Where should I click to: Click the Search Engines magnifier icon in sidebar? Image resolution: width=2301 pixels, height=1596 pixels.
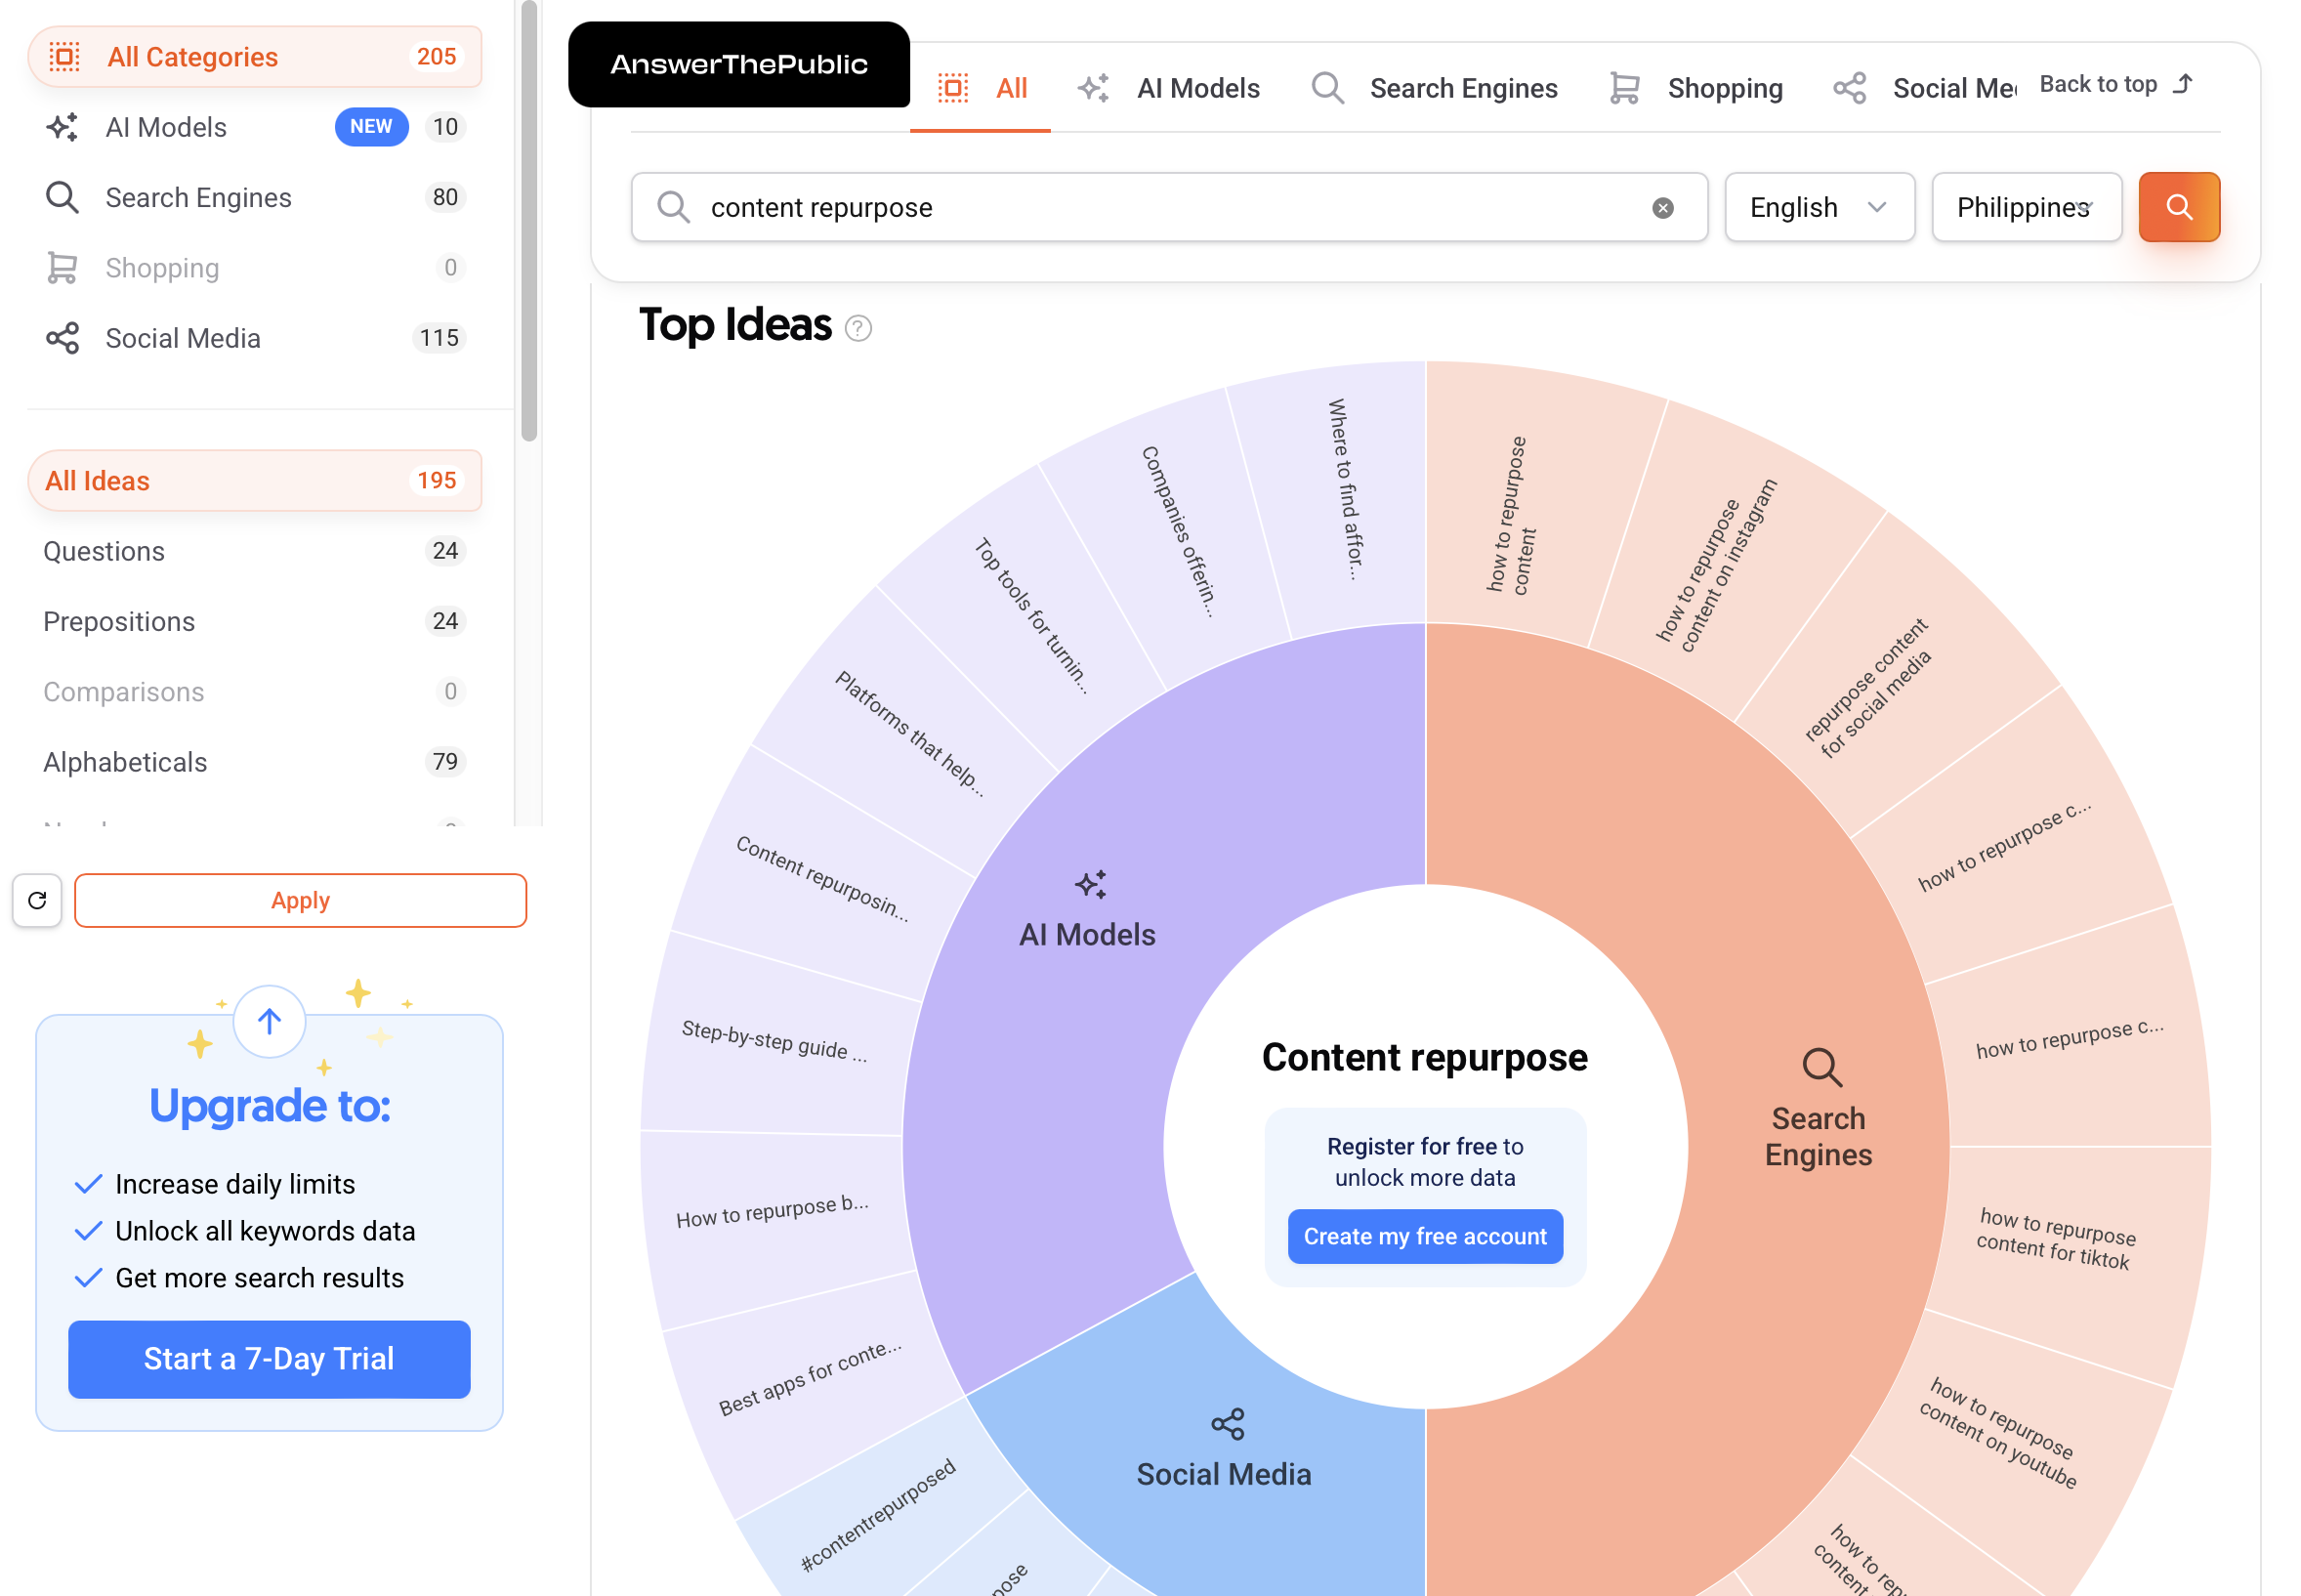pyautogui.click(x=62, y=197)
